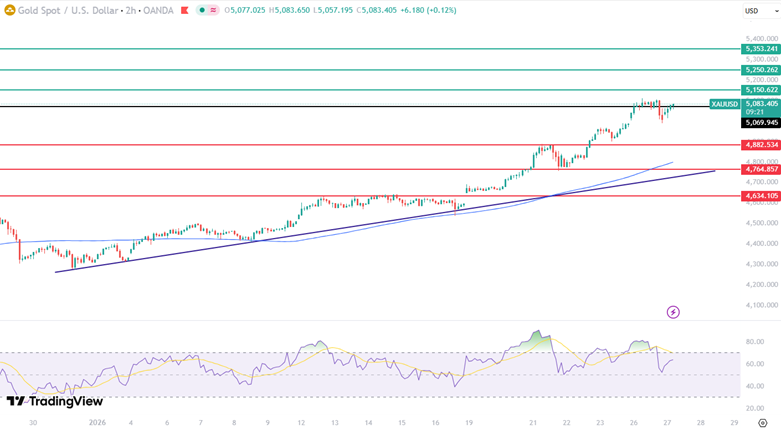Click the gold symbol logo icon

coord(9,10)
